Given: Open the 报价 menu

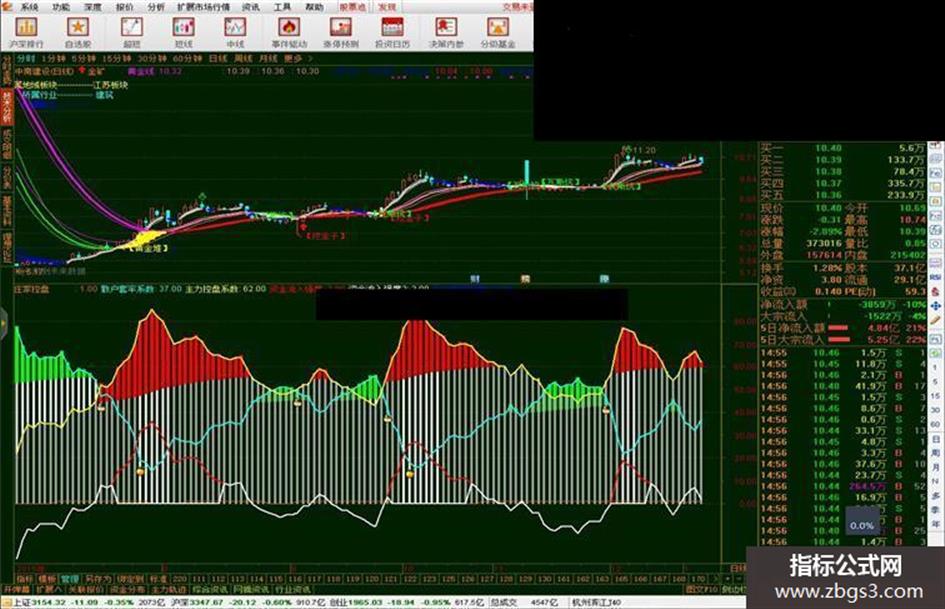Looking at the screenshot, I should pos(125,7).
